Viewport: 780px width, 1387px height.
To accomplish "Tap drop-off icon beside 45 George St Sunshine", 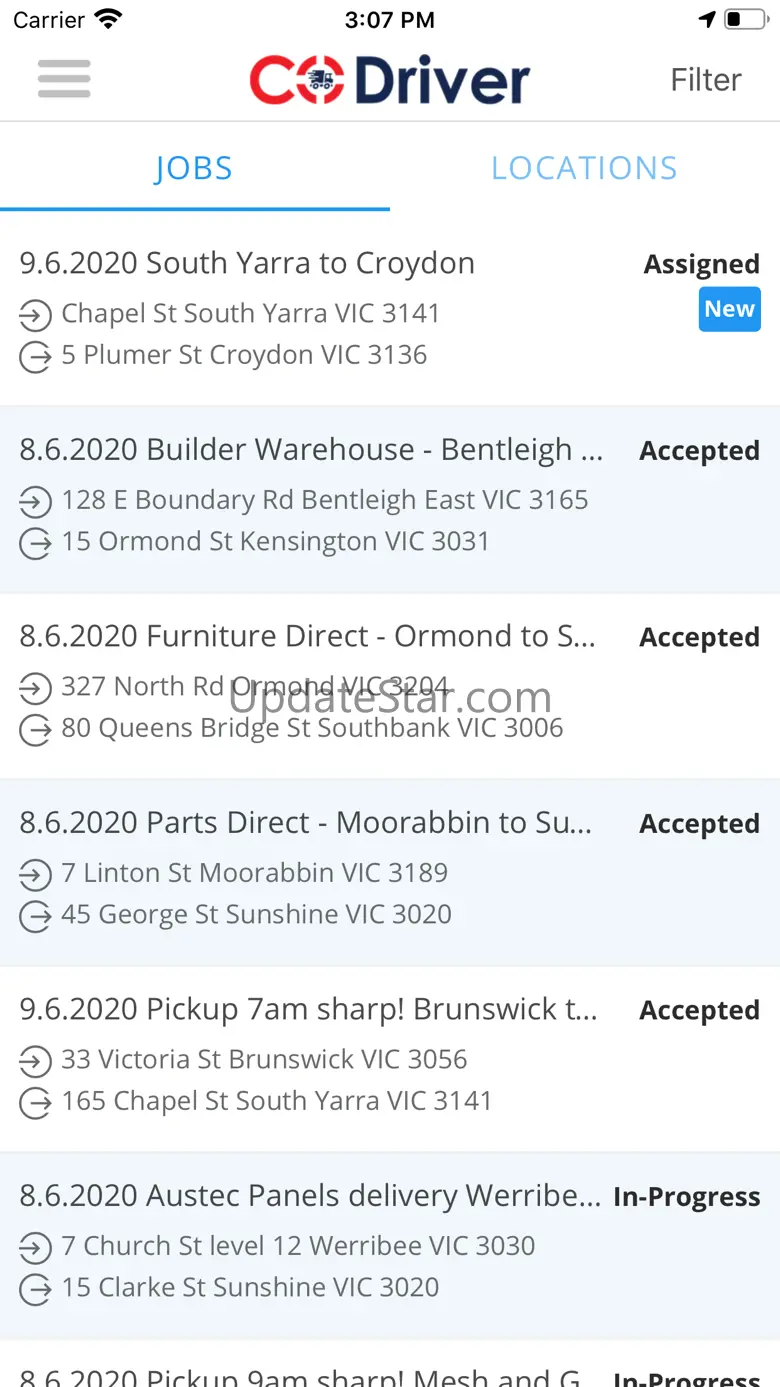I will (x=35, y=916).
